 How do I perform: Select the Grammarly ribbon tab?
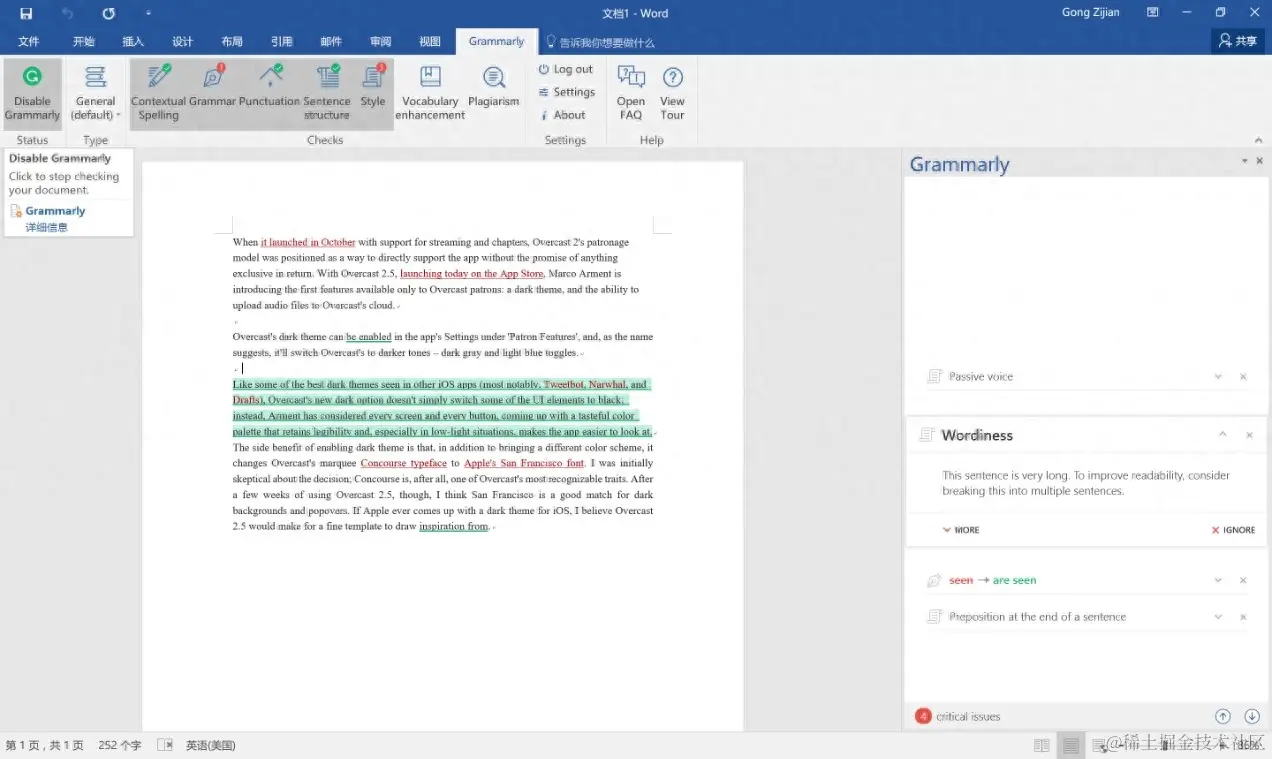[x=496, y=42]
